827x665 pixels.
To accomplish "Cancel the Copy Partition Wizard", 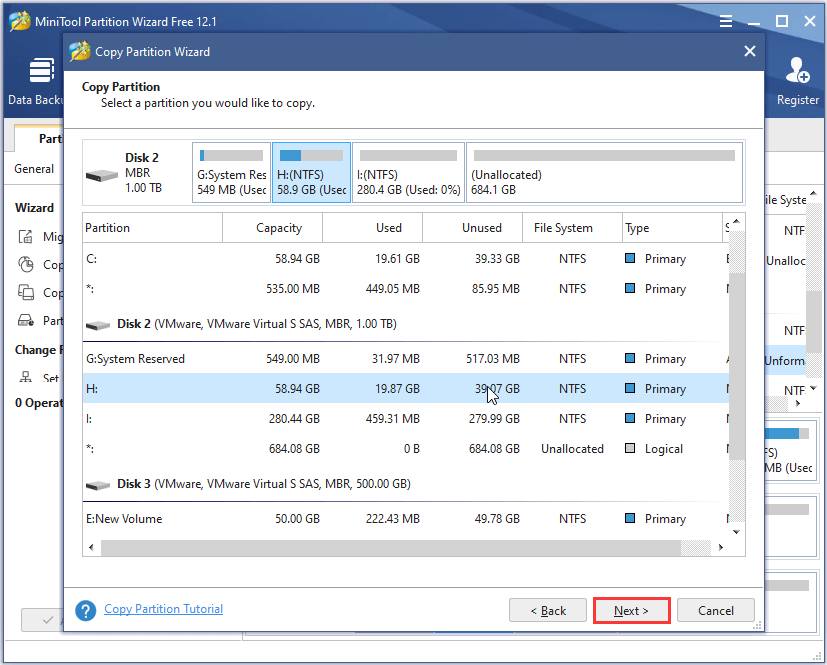I will [716, 611].
